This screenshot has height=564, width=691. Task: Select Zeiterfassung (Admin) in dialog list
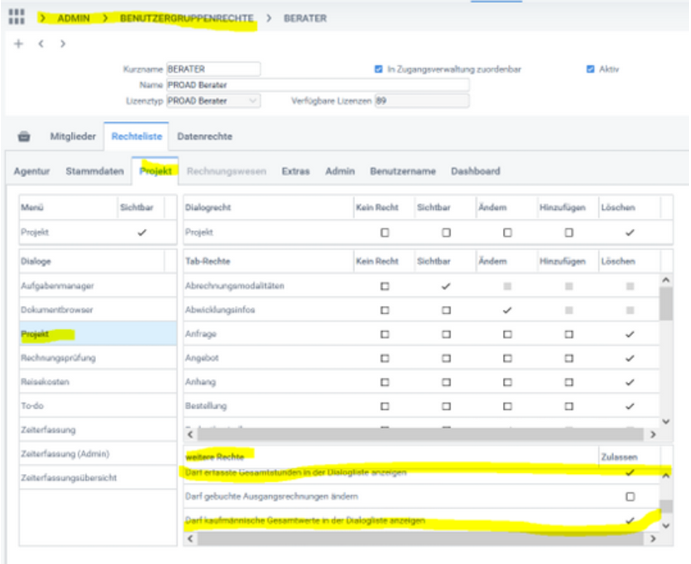[x=64, y=454]
